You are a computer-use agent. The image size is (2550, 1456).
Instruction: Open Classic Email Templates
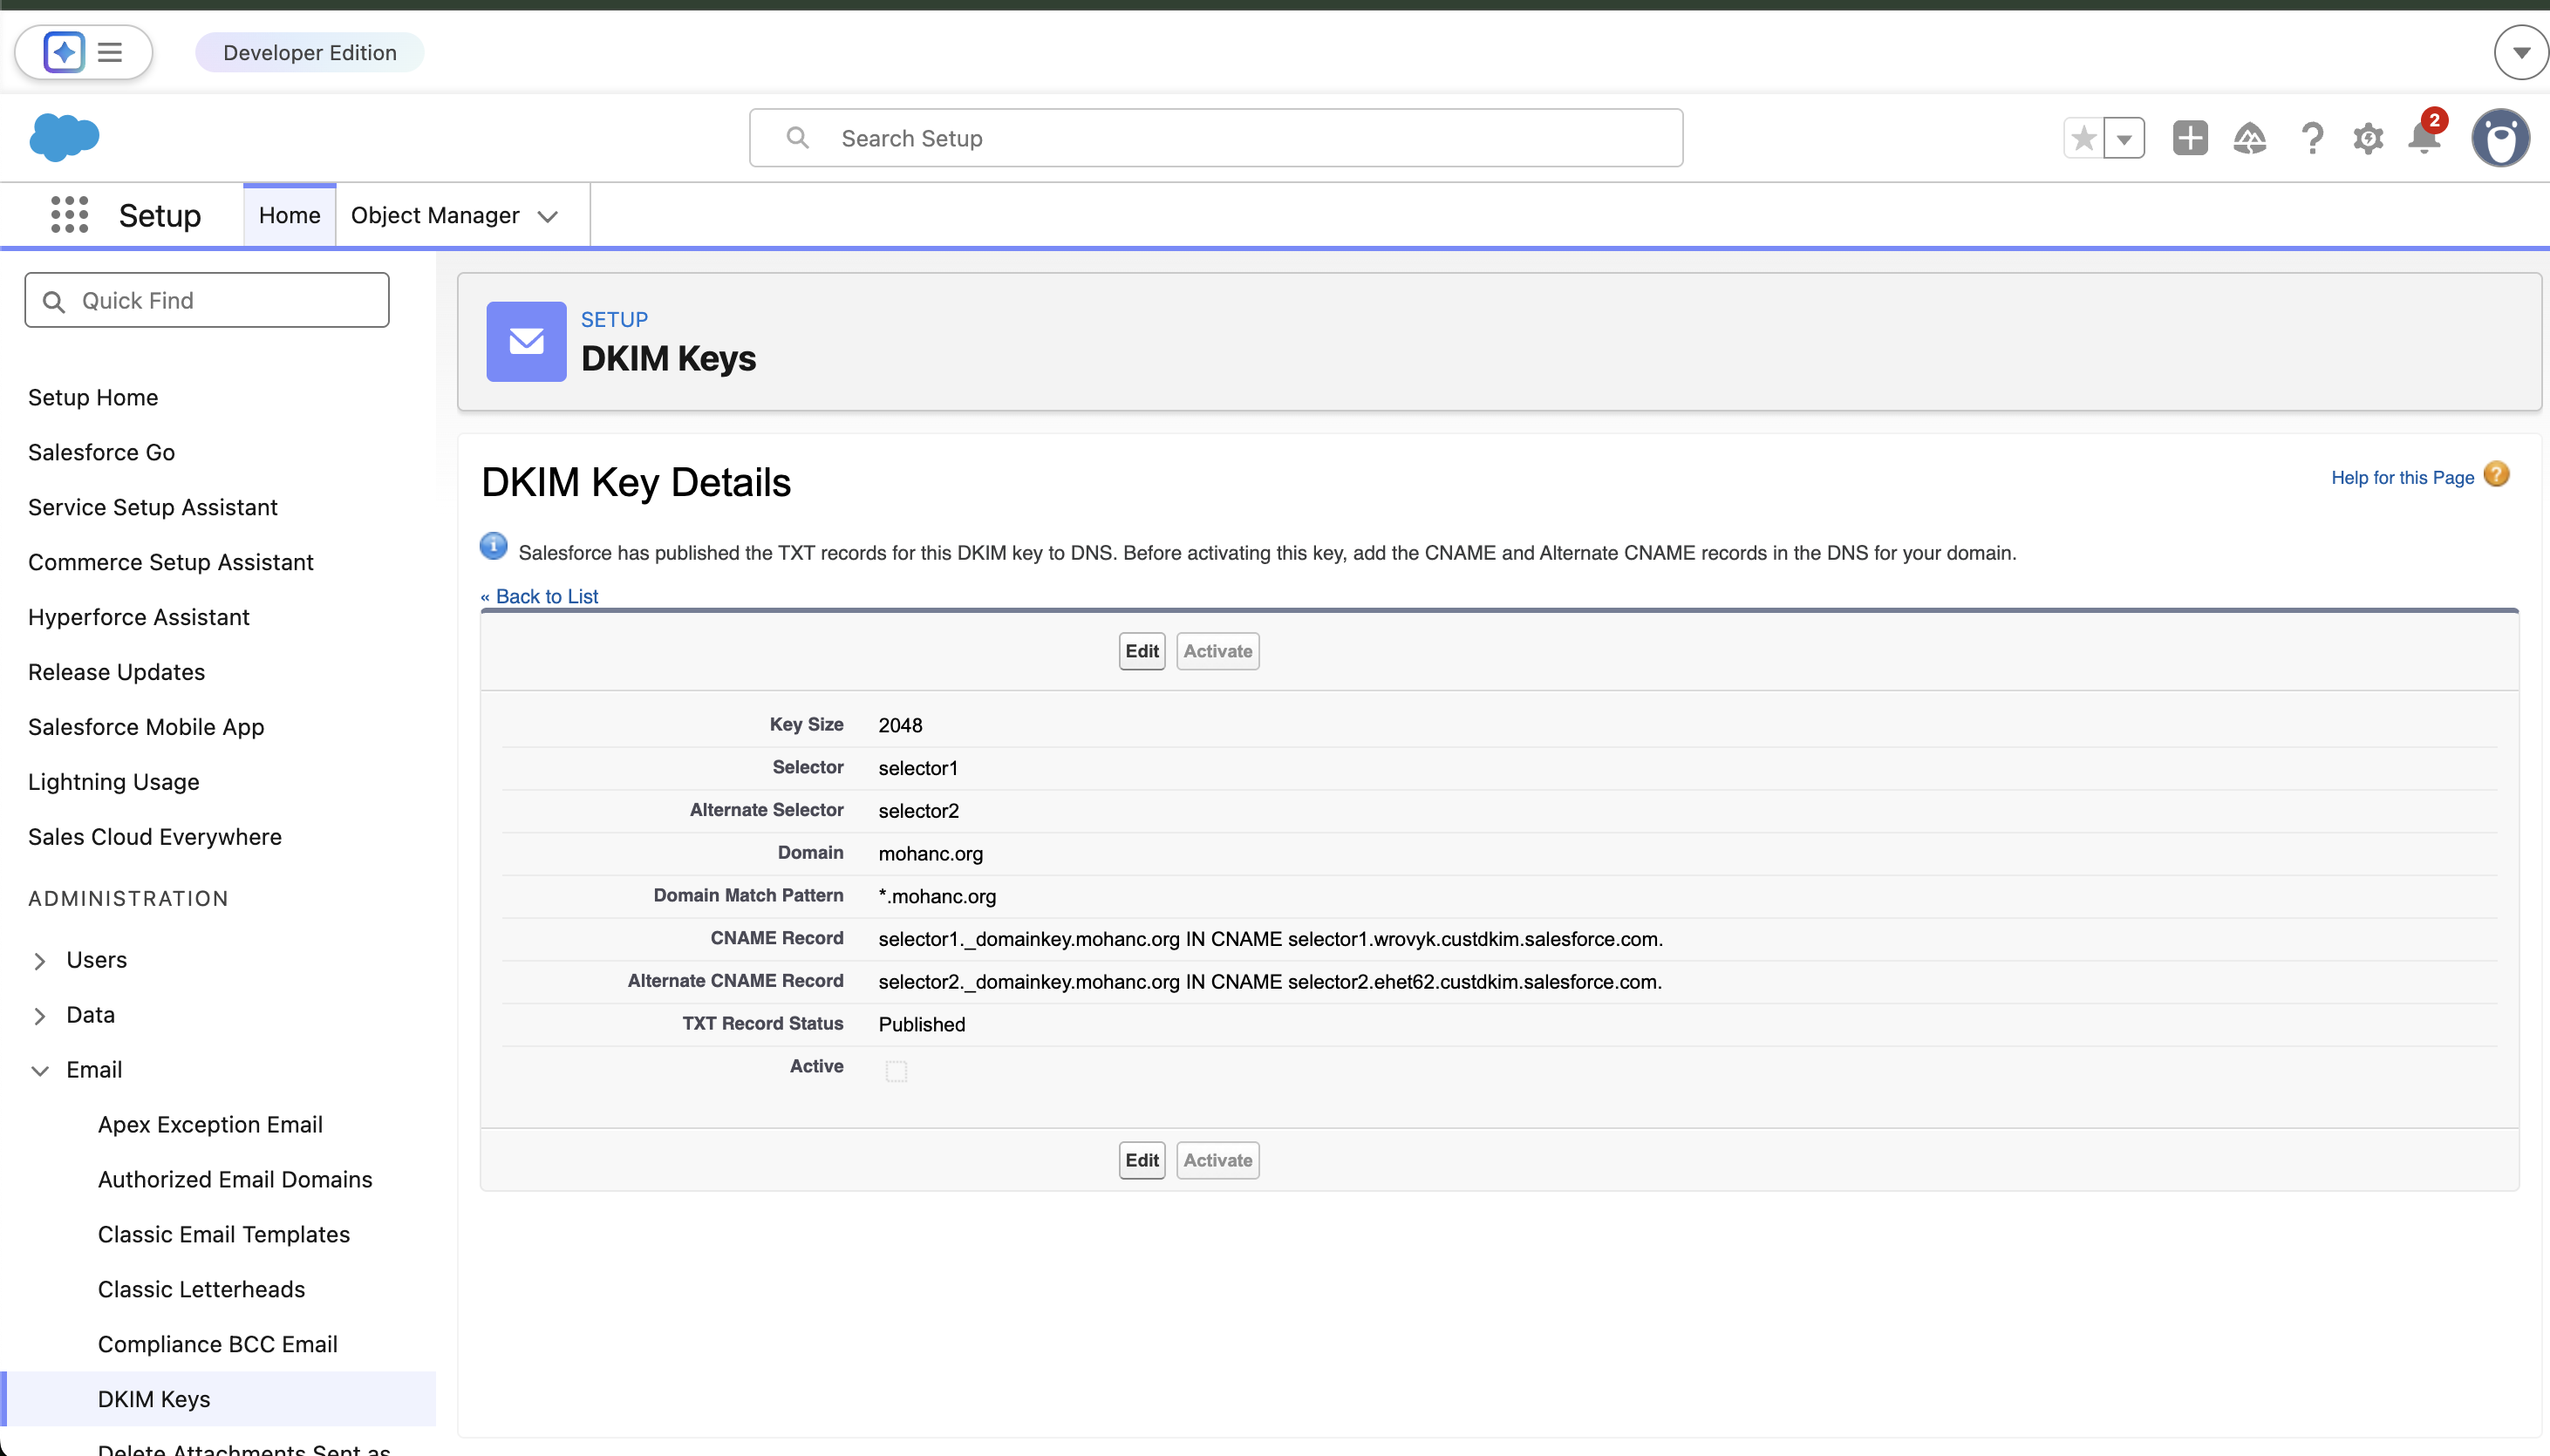tap(224, 1234)
